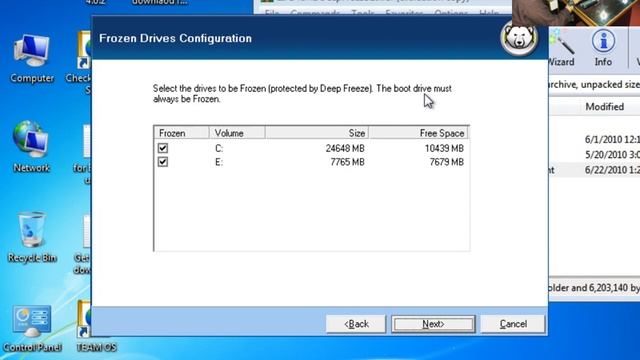Click the Back button

356,324
